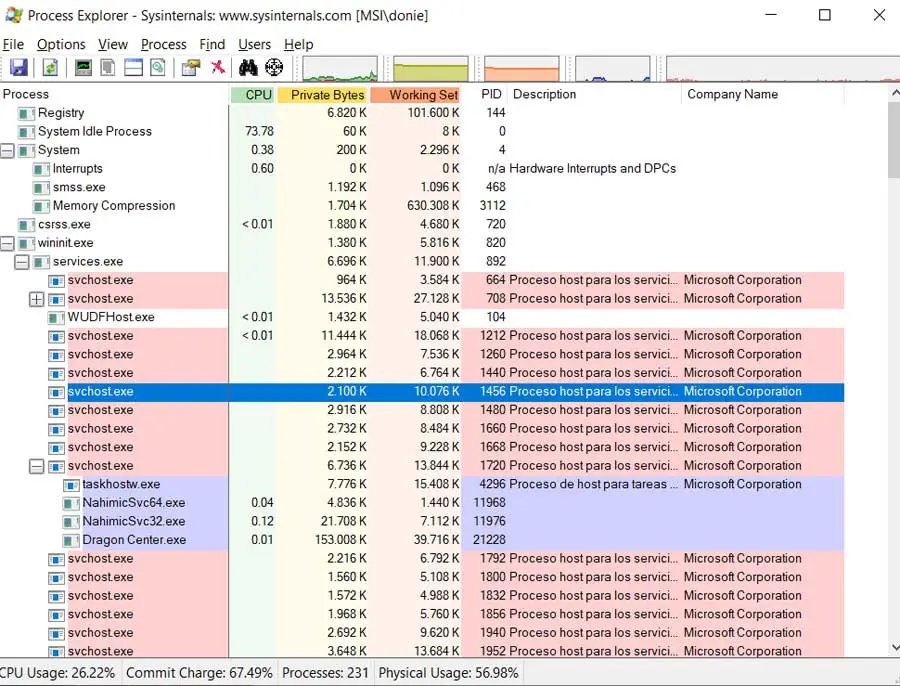Click the scrollbar up arrow
The height and width of the screenshot is (686, 900).
(894, 92)
